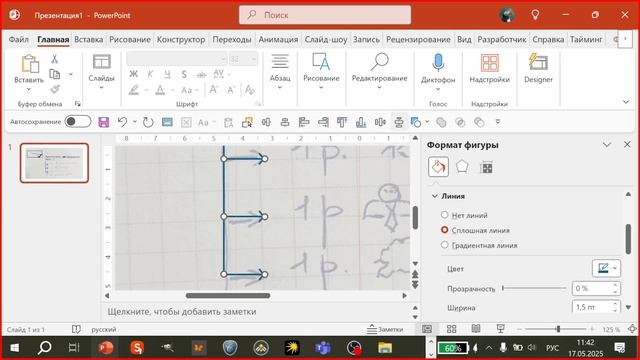Switch to Normal view in status bar
This screenshot has width=640, height=360.
tap(427, 329)
